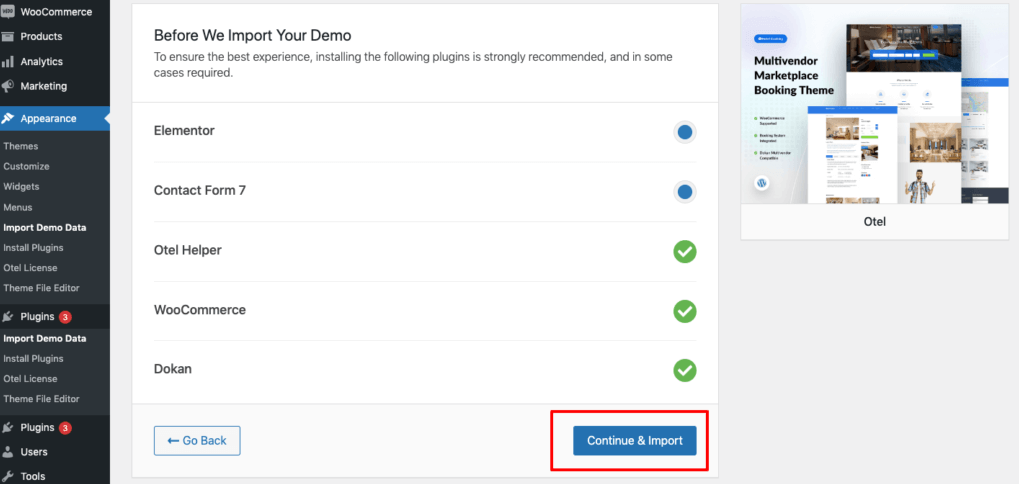The width and height of the screenshot is (1019, 484).
Task: Click the Analytics bar chart icon
Action: [8, 62]
